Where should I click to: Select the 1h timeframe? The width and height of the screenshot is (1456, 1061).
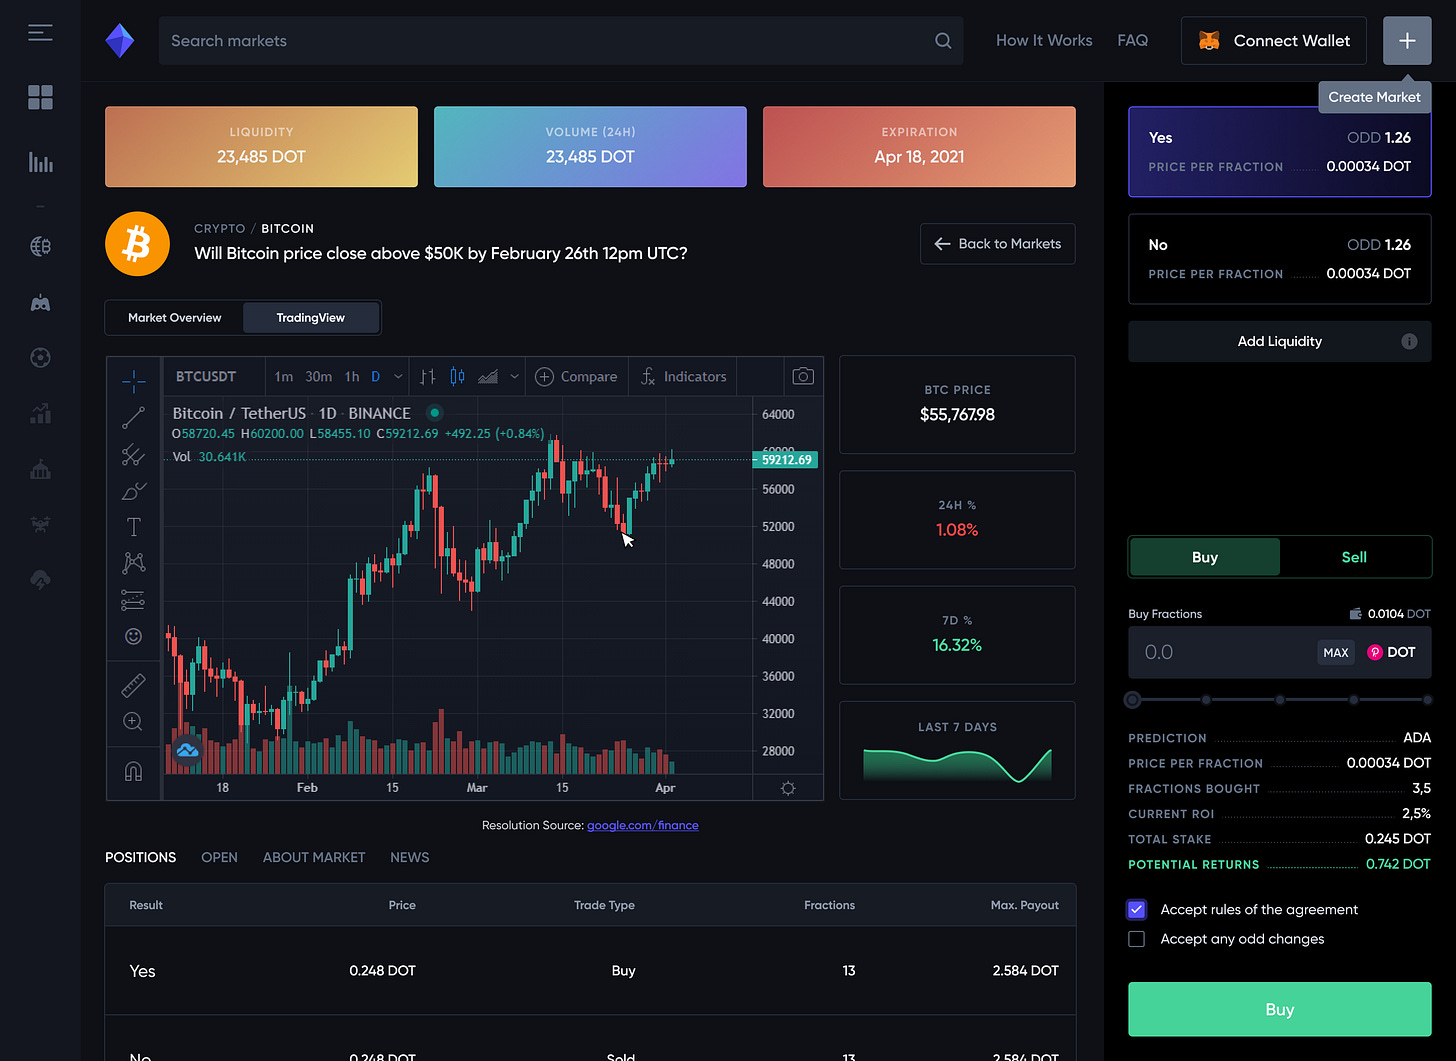point(352,377)
